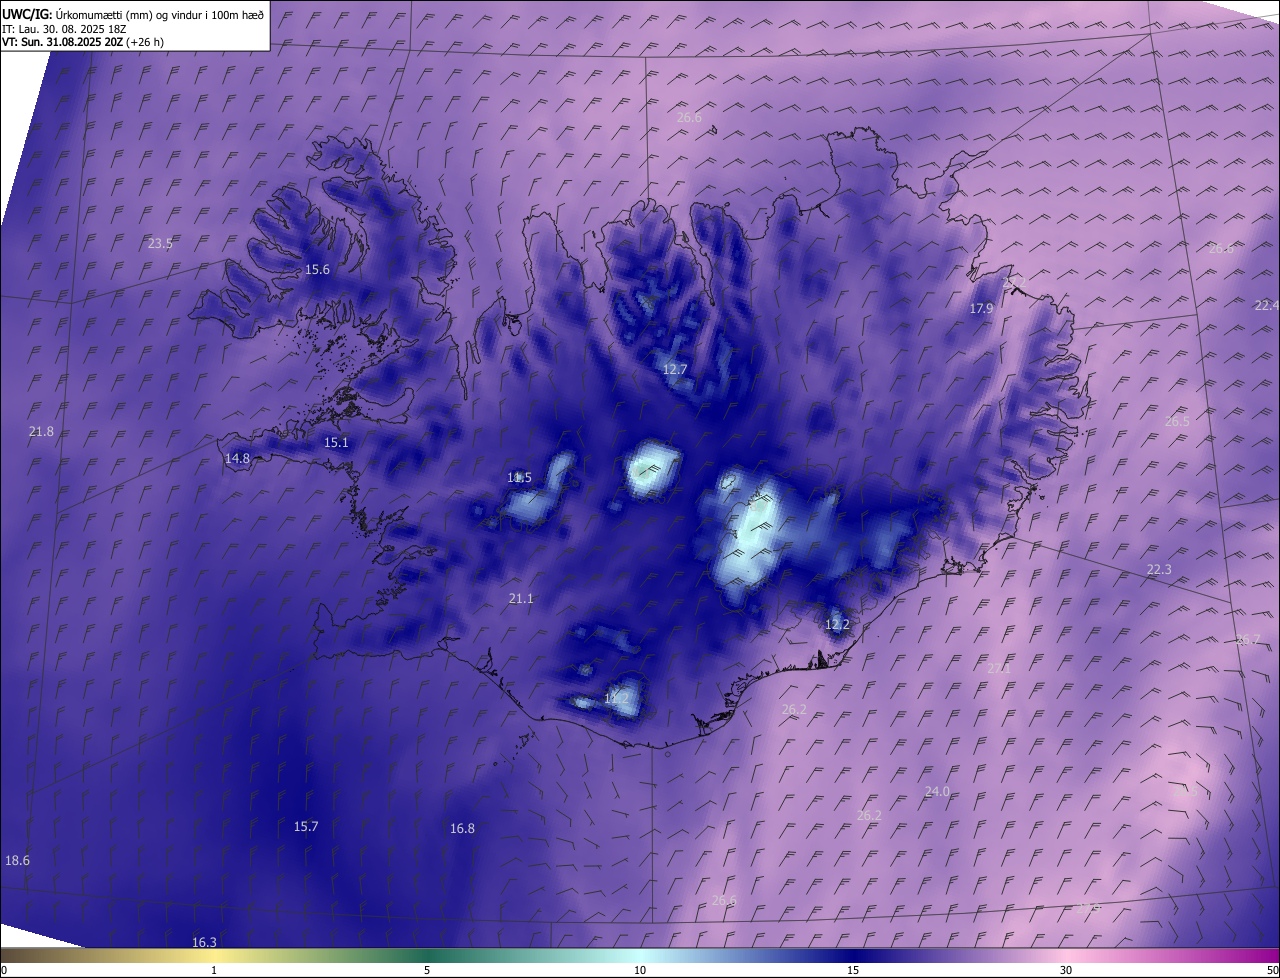The height and width of the screenshot is (978, 1280).
Task: Click the 16.8 value on the map
Action: click(462, 829)
